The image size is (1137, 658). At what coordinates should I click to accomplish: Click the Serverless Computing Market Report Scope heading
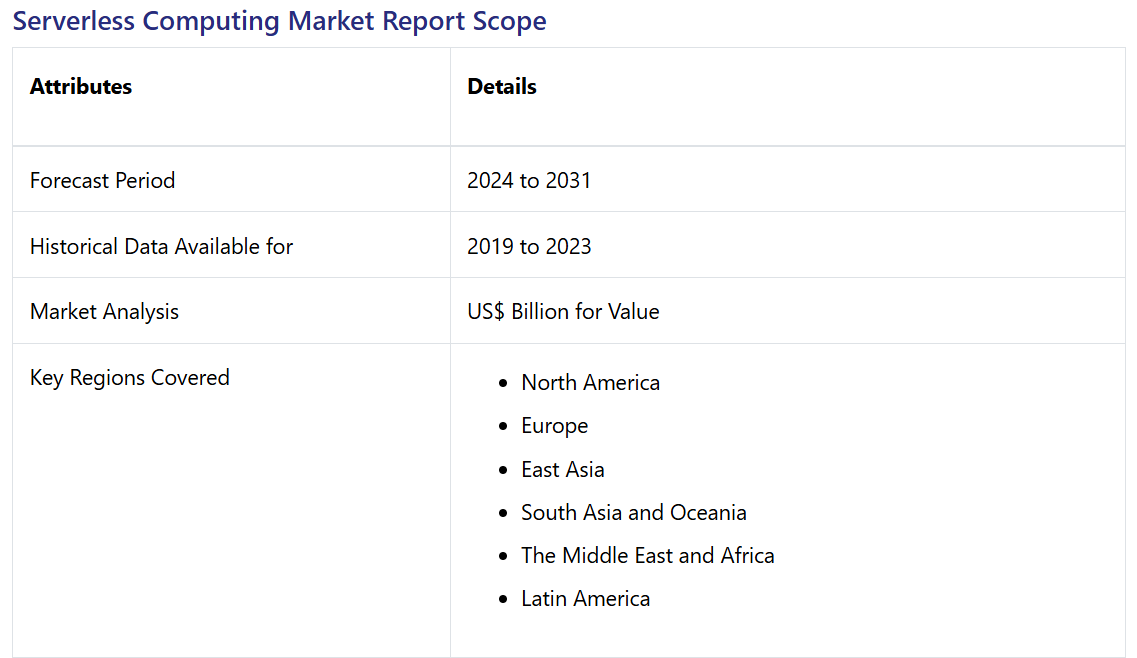click(279, 21)
